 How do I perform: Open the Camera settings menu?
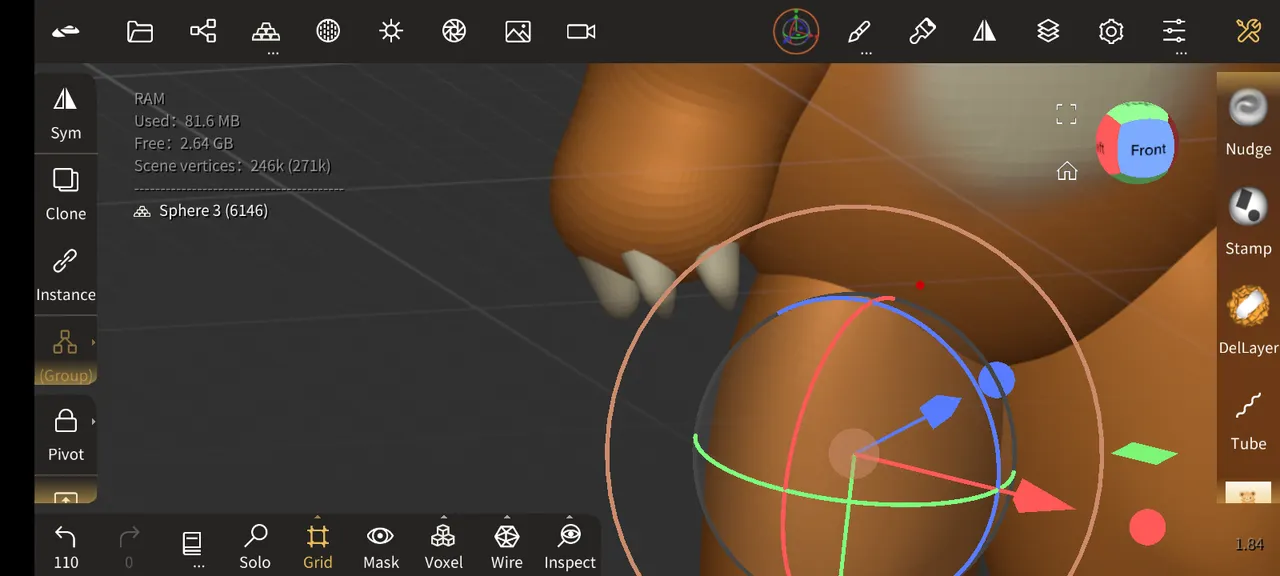581,31
